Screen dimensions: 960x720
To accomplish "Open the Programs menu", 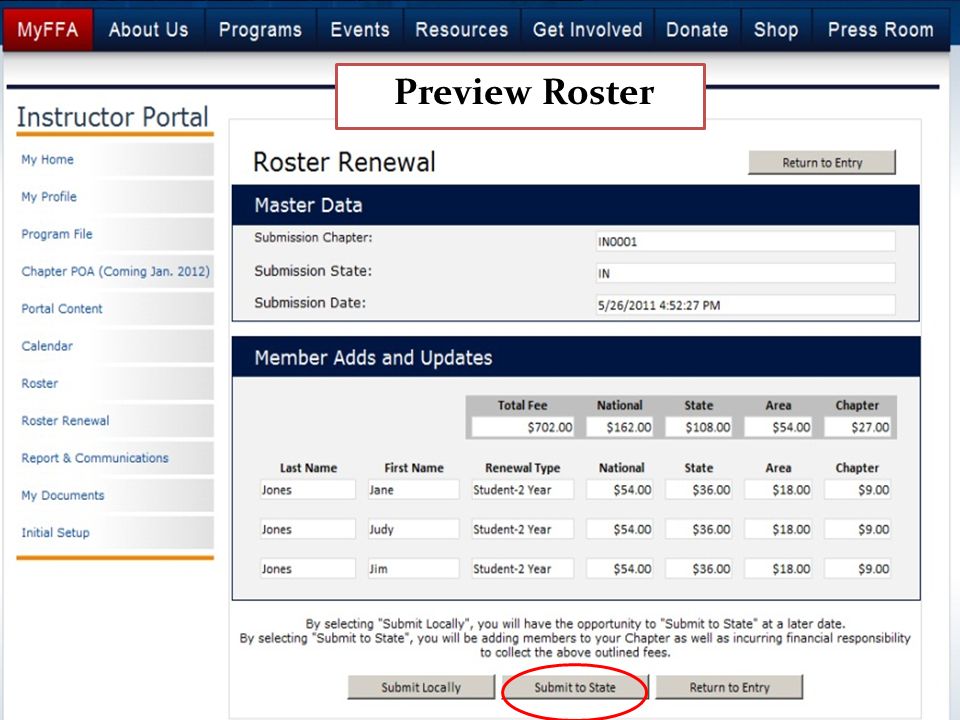I will (260, 29).
